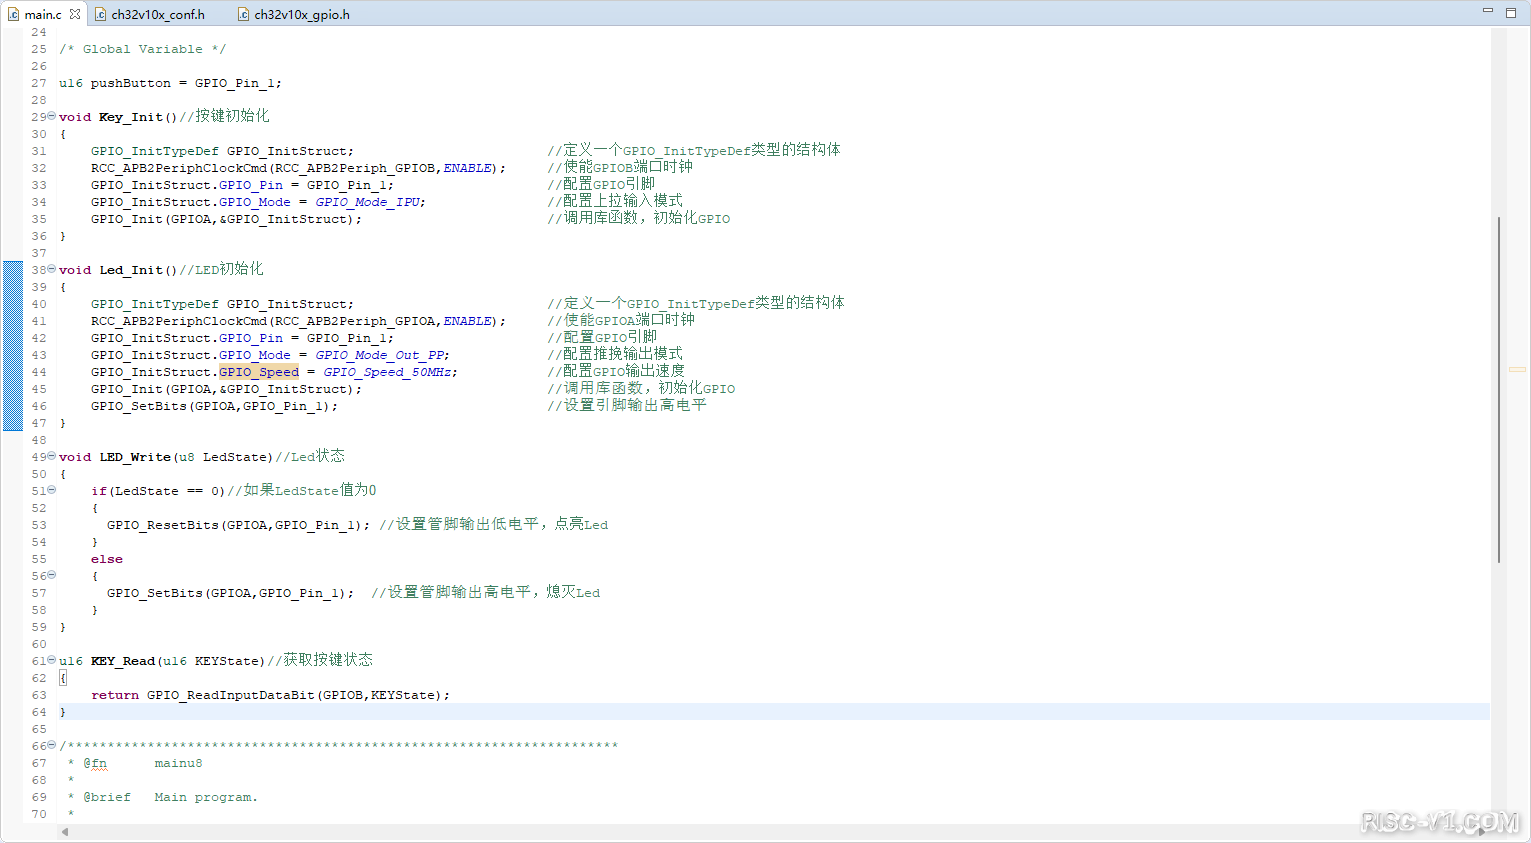Click the Key_Init function name
This screenshot has height=843, width=1531.
click(131, 117)
